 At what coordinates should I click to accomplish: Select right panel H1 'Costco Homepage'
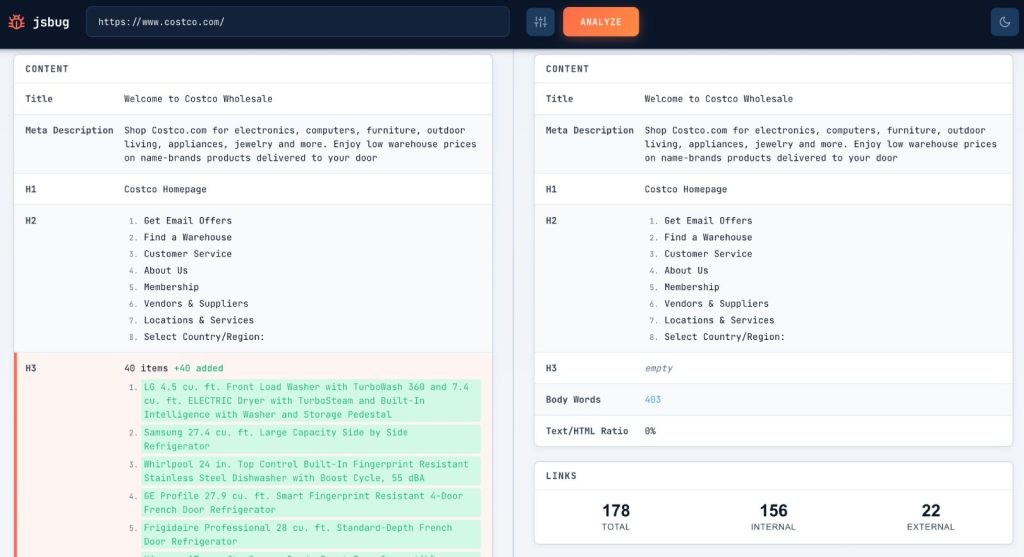click(686, 189)
